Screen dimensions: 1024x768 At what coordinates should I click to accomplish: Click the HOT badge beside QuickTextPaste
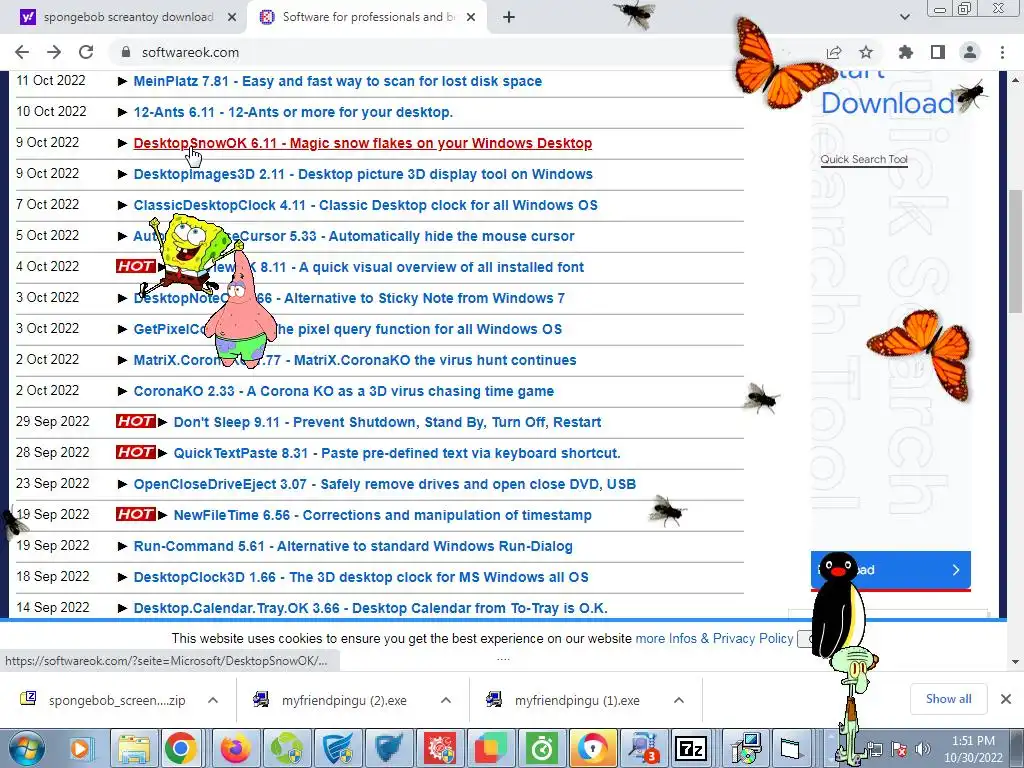[136, 453]
